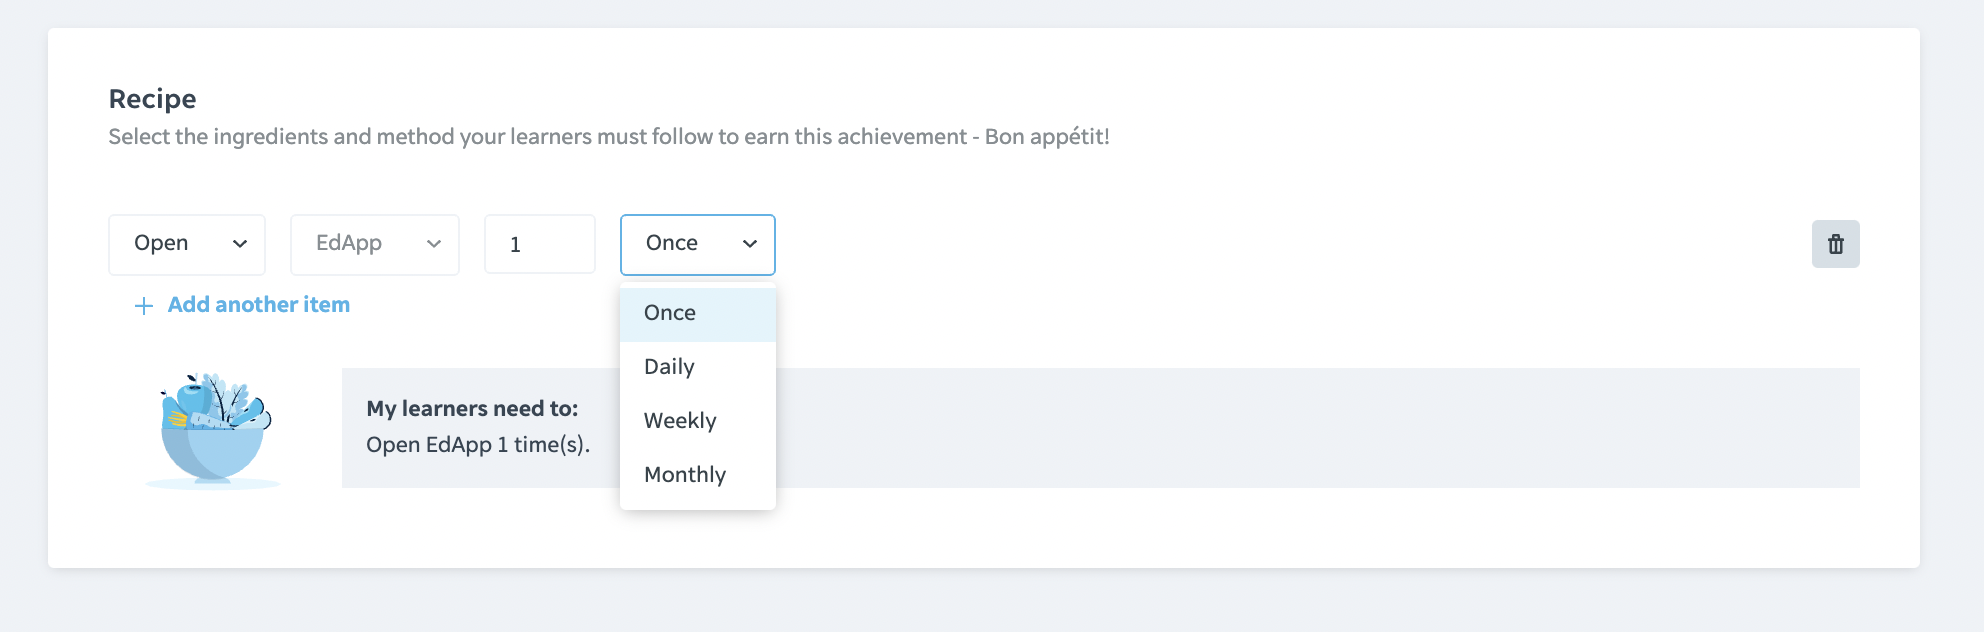The width and height of the screenshot is (1984, 632).
Task: Expand the EdApp target dropdown
Action: (374, 244)
